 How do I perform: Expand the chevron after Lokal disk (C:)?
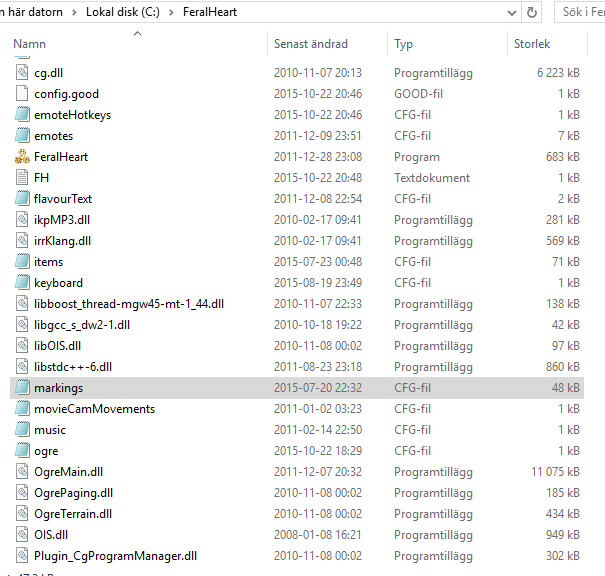(x=171, y=12)
